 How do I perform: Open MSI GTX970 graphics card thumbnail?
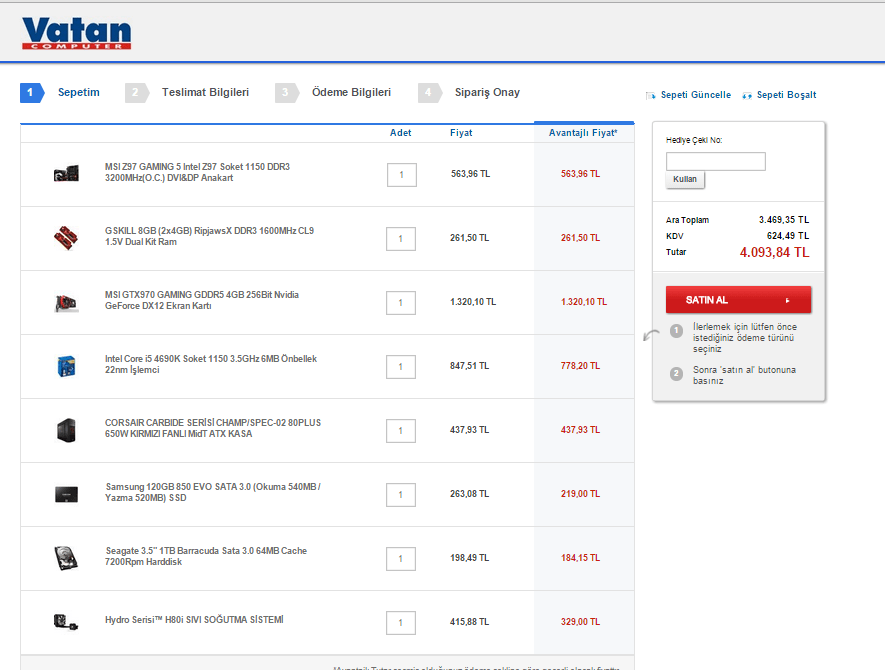66,303
